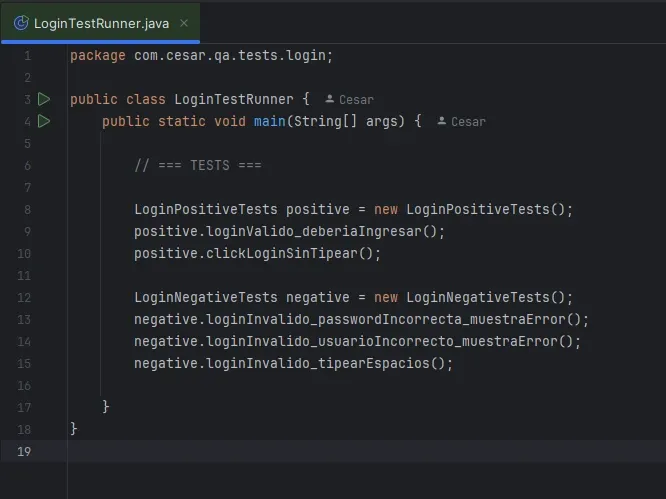Click line number 12 in the gutter
666x499 pixels.
tap(24, 298)
